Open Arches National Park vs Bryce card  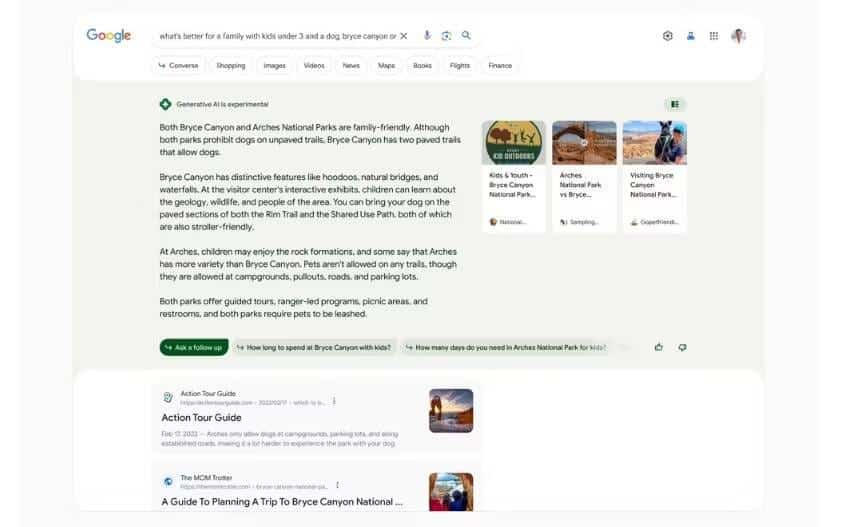pos(584,176)
